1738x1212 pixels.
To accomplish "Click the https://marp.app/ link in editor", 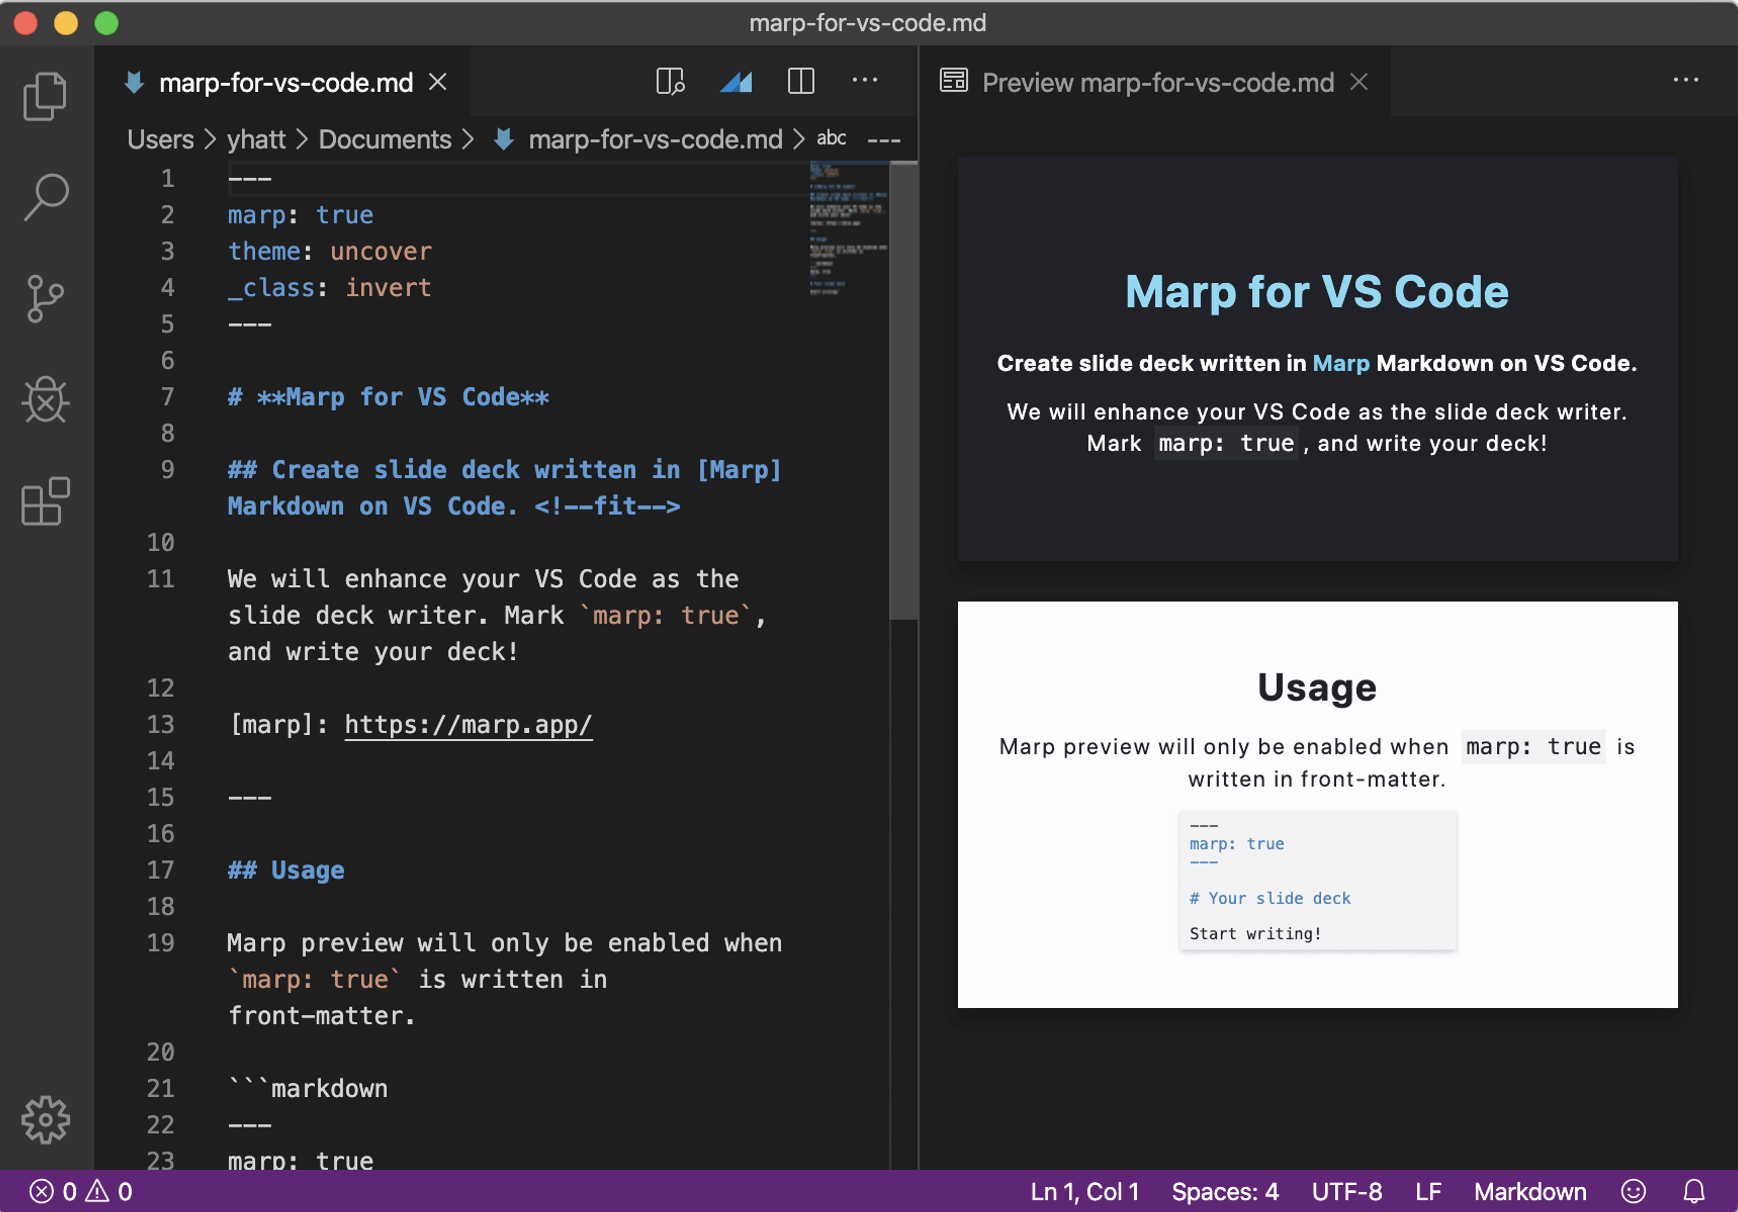I will coord(468,724).
